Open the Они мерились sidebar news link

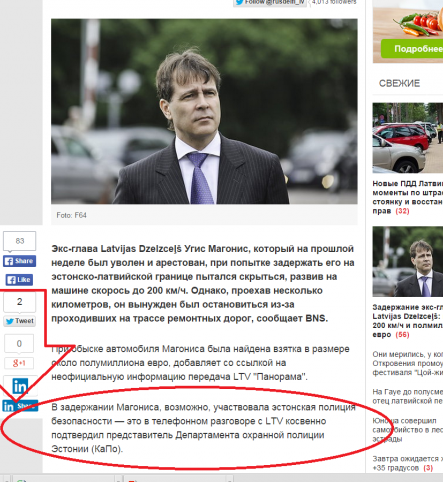pyautogui.click(x=408, y=363)
